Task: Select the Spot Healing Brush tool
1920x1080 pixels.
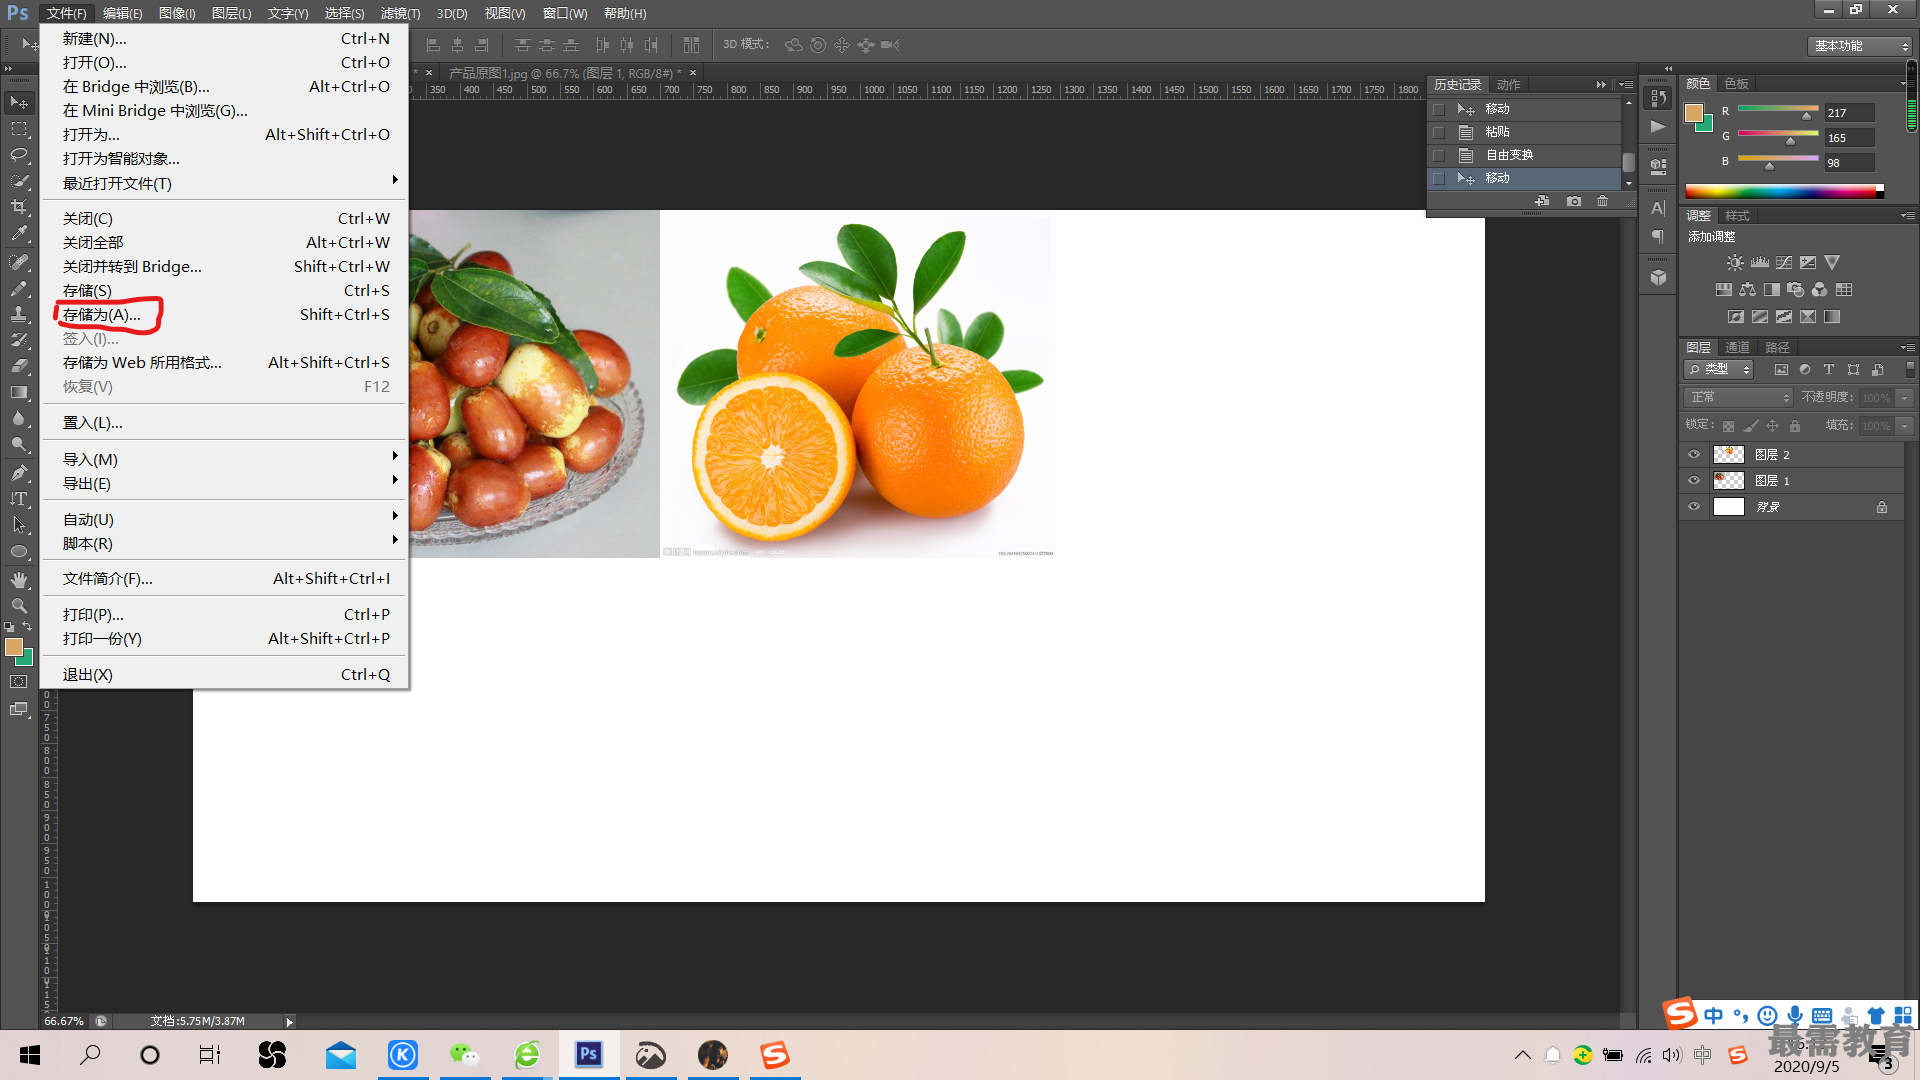Action: [x=19, y=262]
